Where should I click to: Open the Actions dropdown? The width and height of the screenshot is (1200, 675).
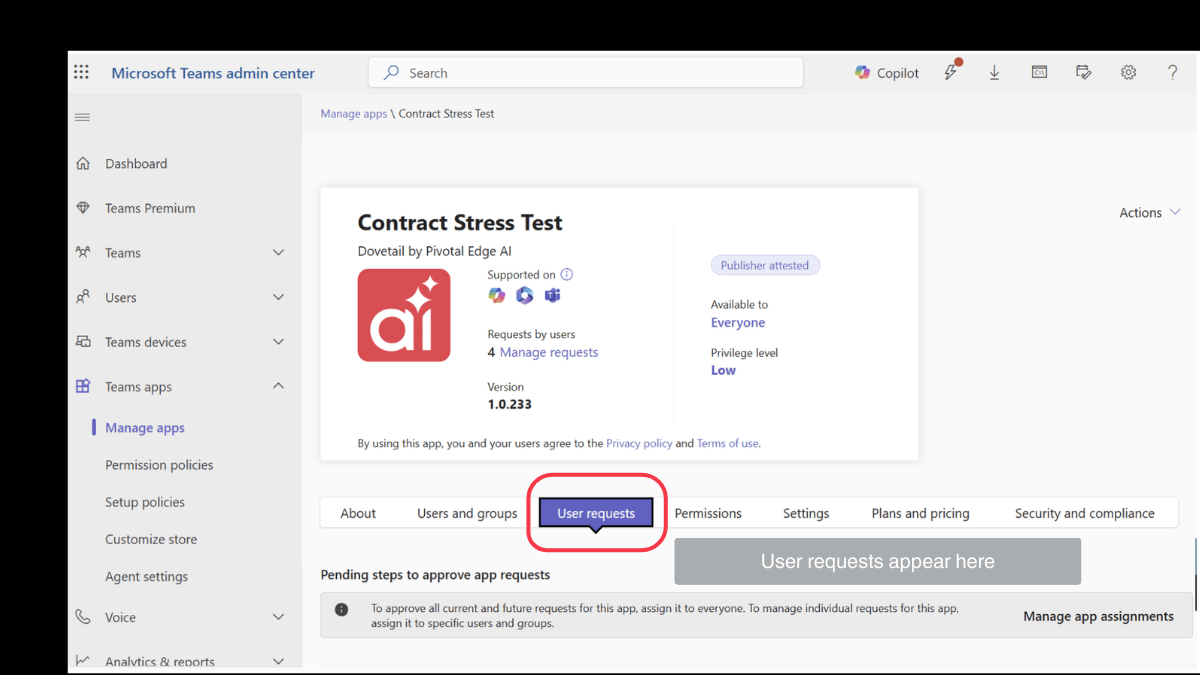(1149, 212)
